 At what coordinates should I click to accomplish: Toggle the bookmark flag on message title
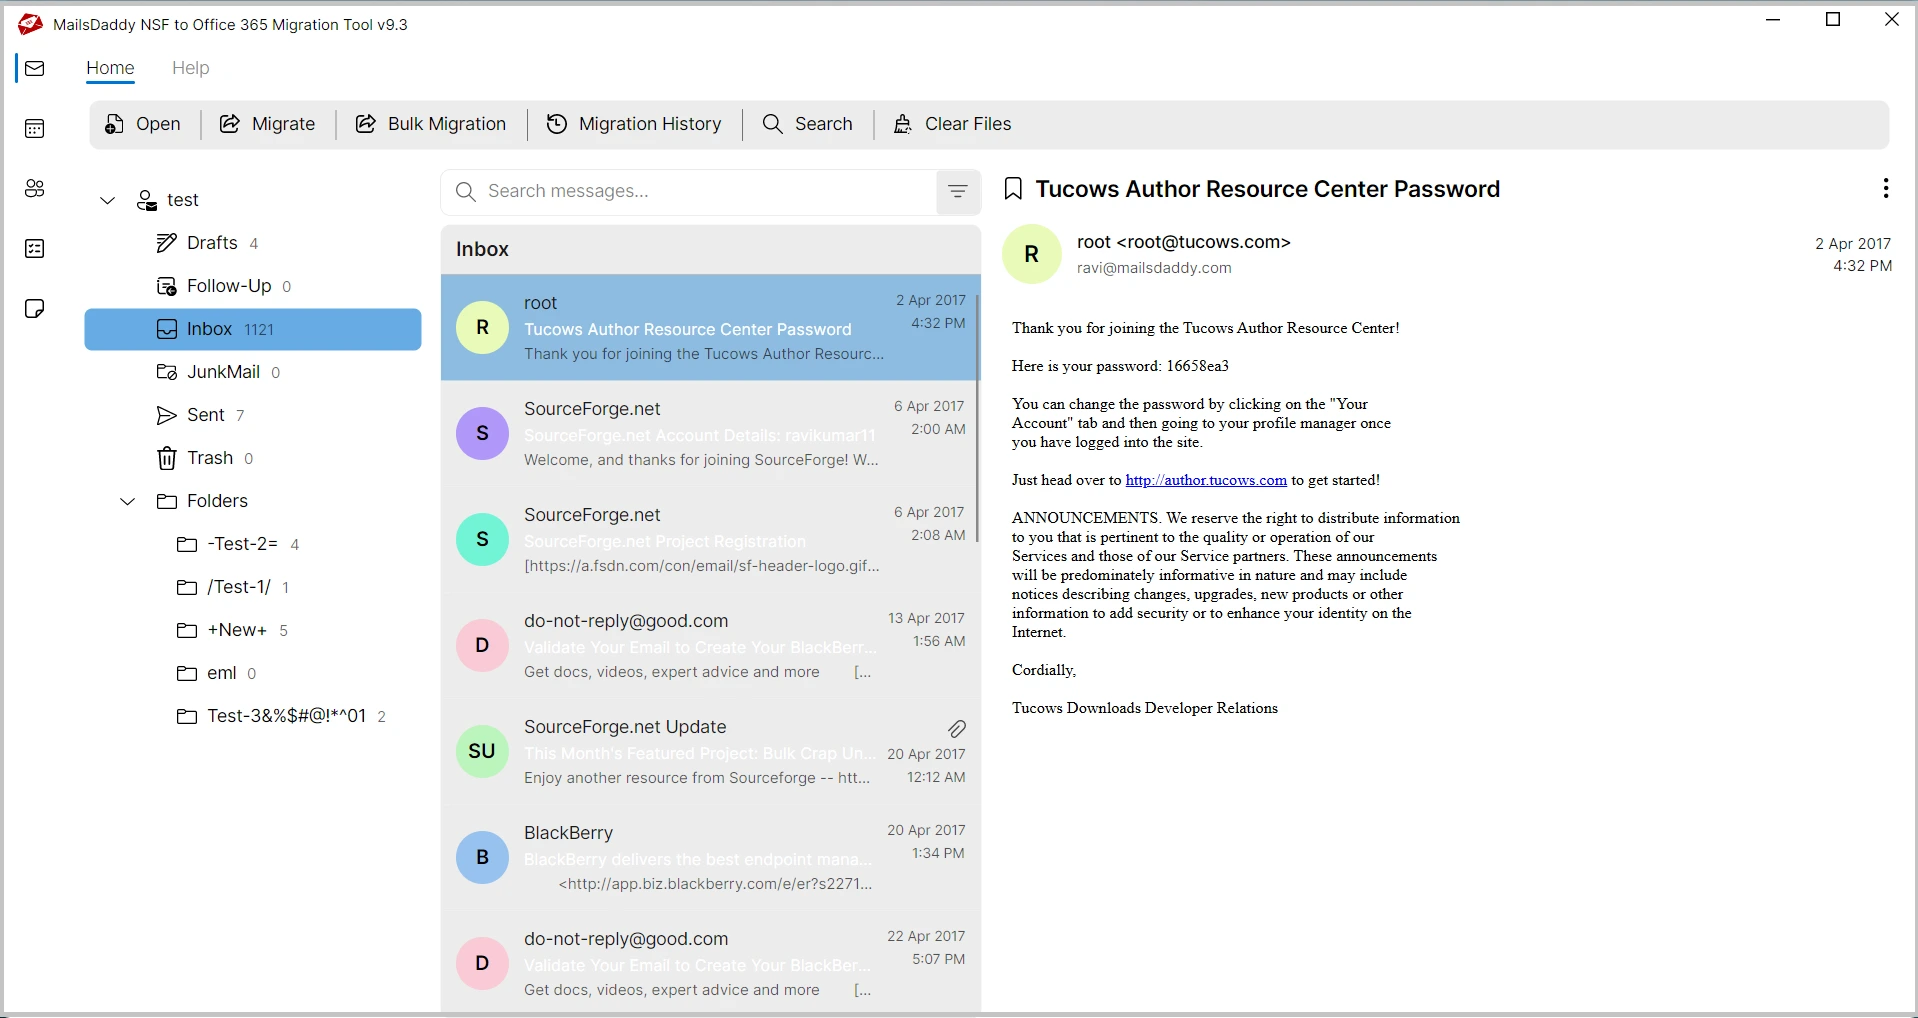(1013, 189)
